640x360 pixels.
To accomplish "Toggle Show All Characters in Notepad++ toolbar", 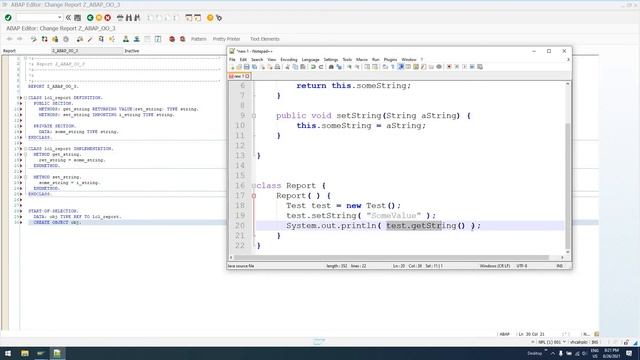I will pos(393,67).
